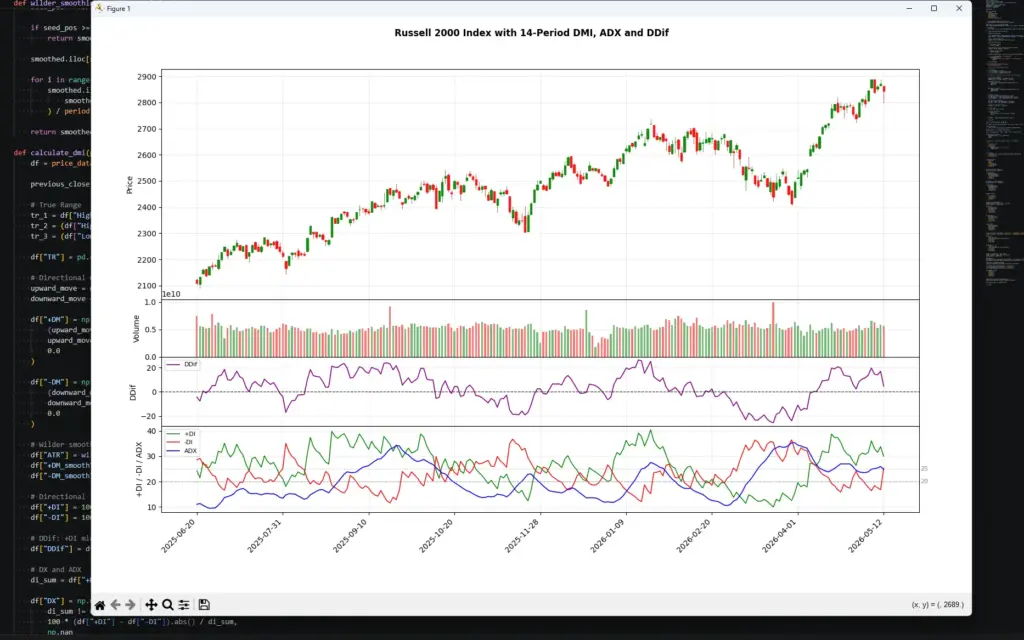The width and height of the screenshot is (1024, 640).
Task: Activate the Pan axes tool
Action: [x=151, y=605]
